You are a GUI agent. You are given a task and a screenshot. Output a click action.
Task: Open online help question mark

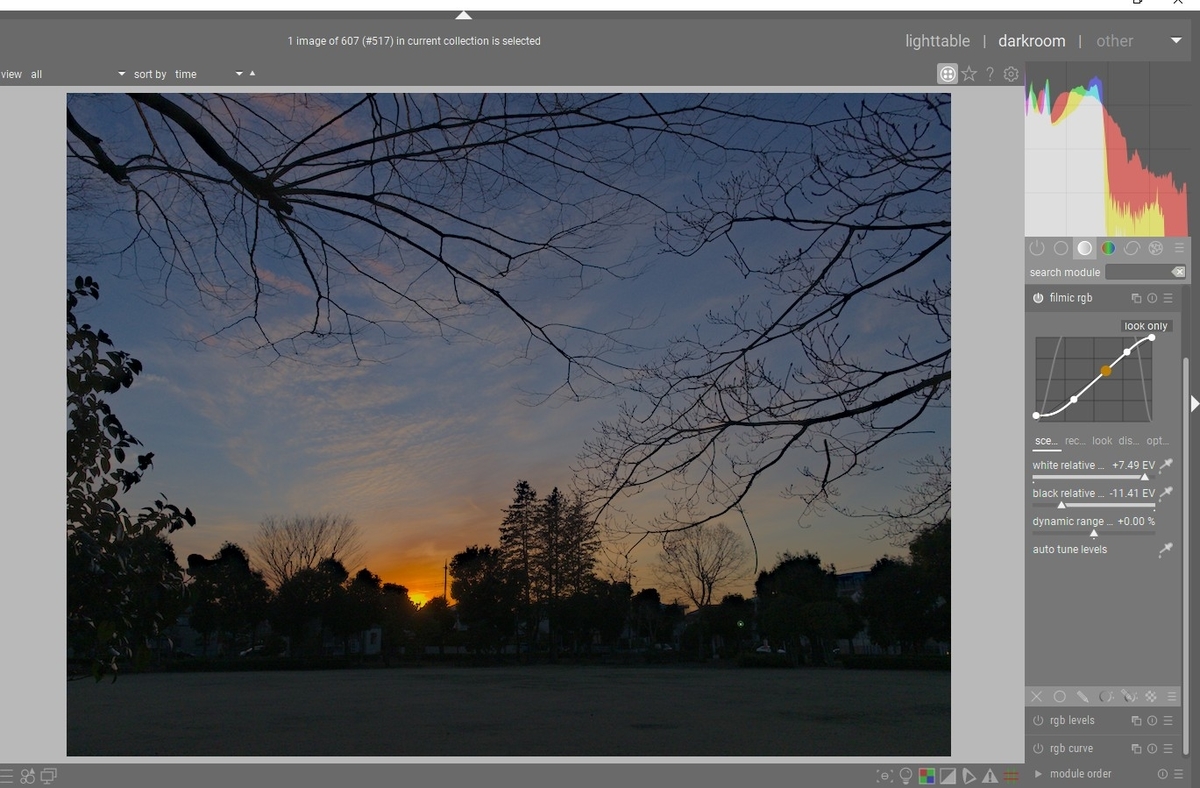coord(990,74)
